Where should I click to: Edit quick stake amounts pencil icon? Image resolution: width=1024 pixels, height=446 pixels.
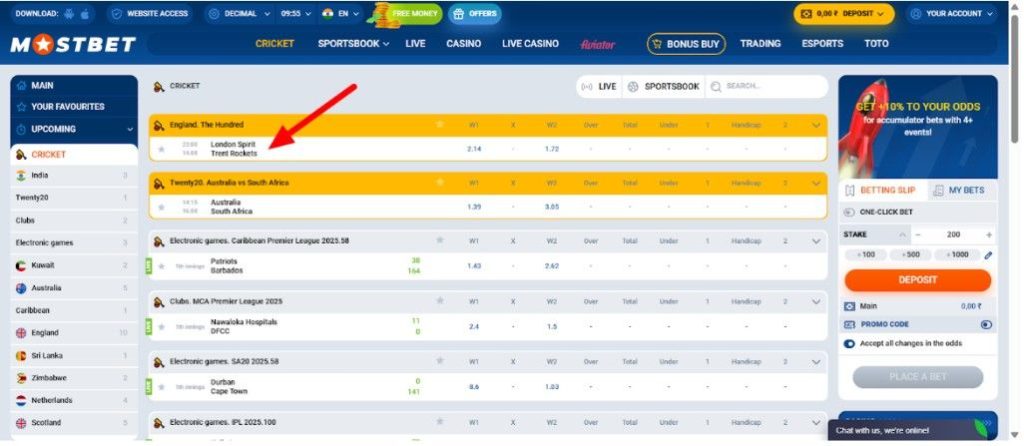click(988, 255)
